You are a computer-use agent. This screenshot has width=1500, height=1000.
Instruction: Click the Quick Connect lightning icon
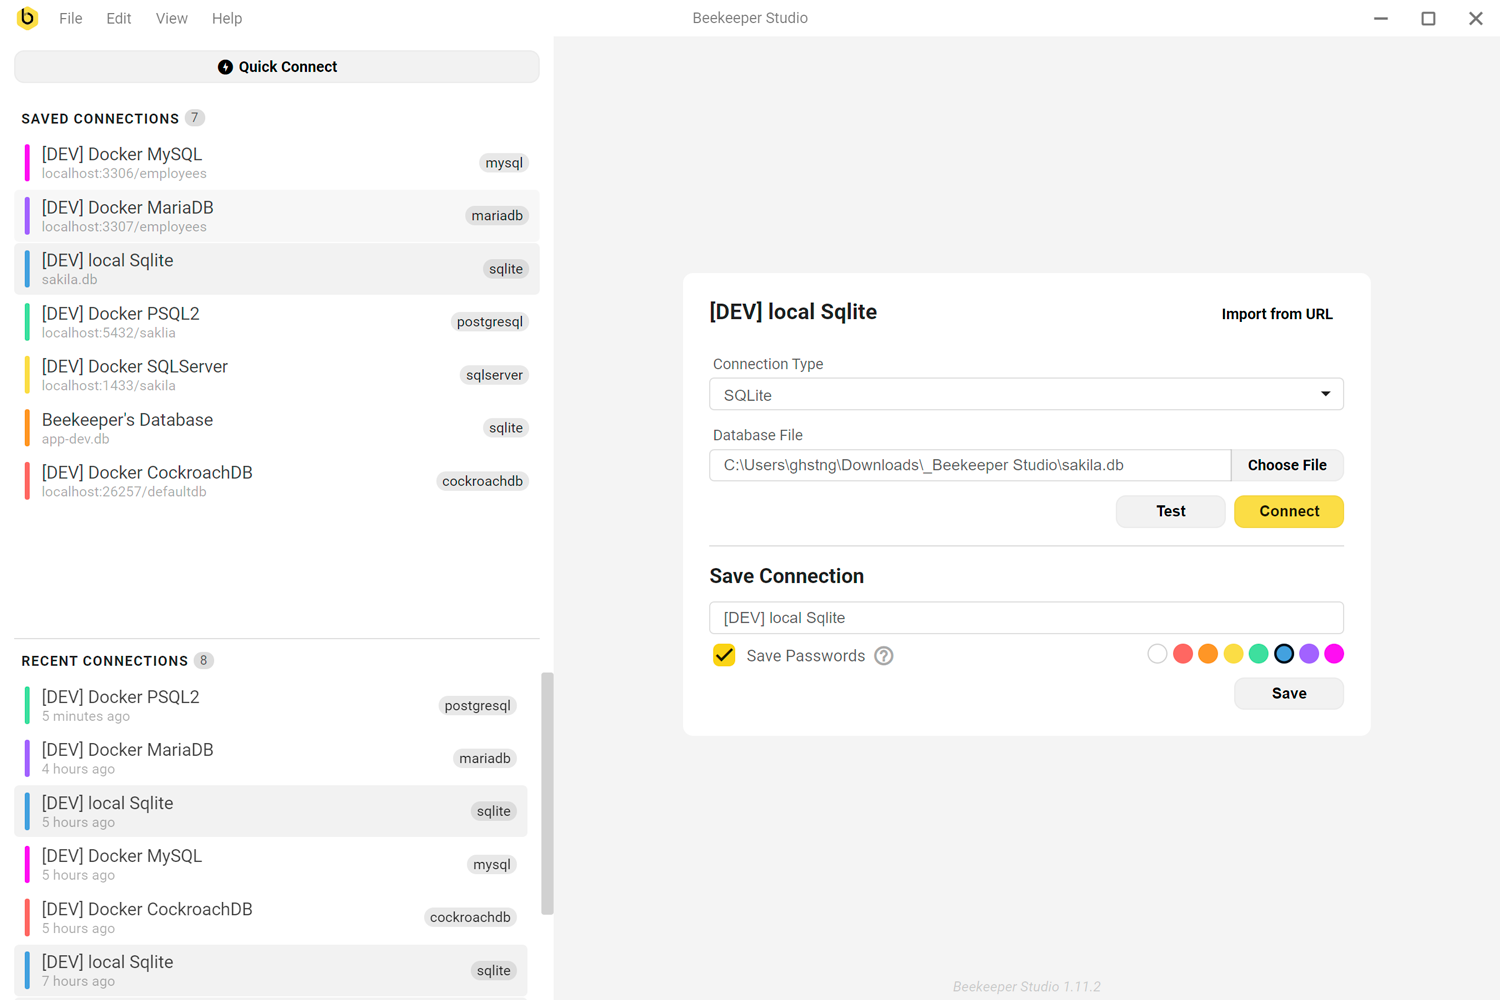pos(225,67)
